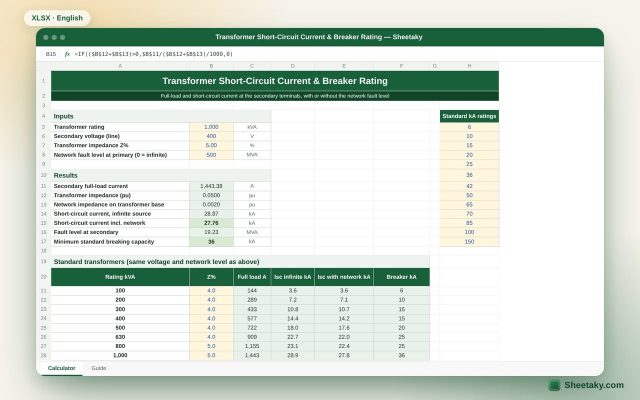Click the Inputs section header
Viewport: 640px width, 400px height.
(x=161, y=116)
